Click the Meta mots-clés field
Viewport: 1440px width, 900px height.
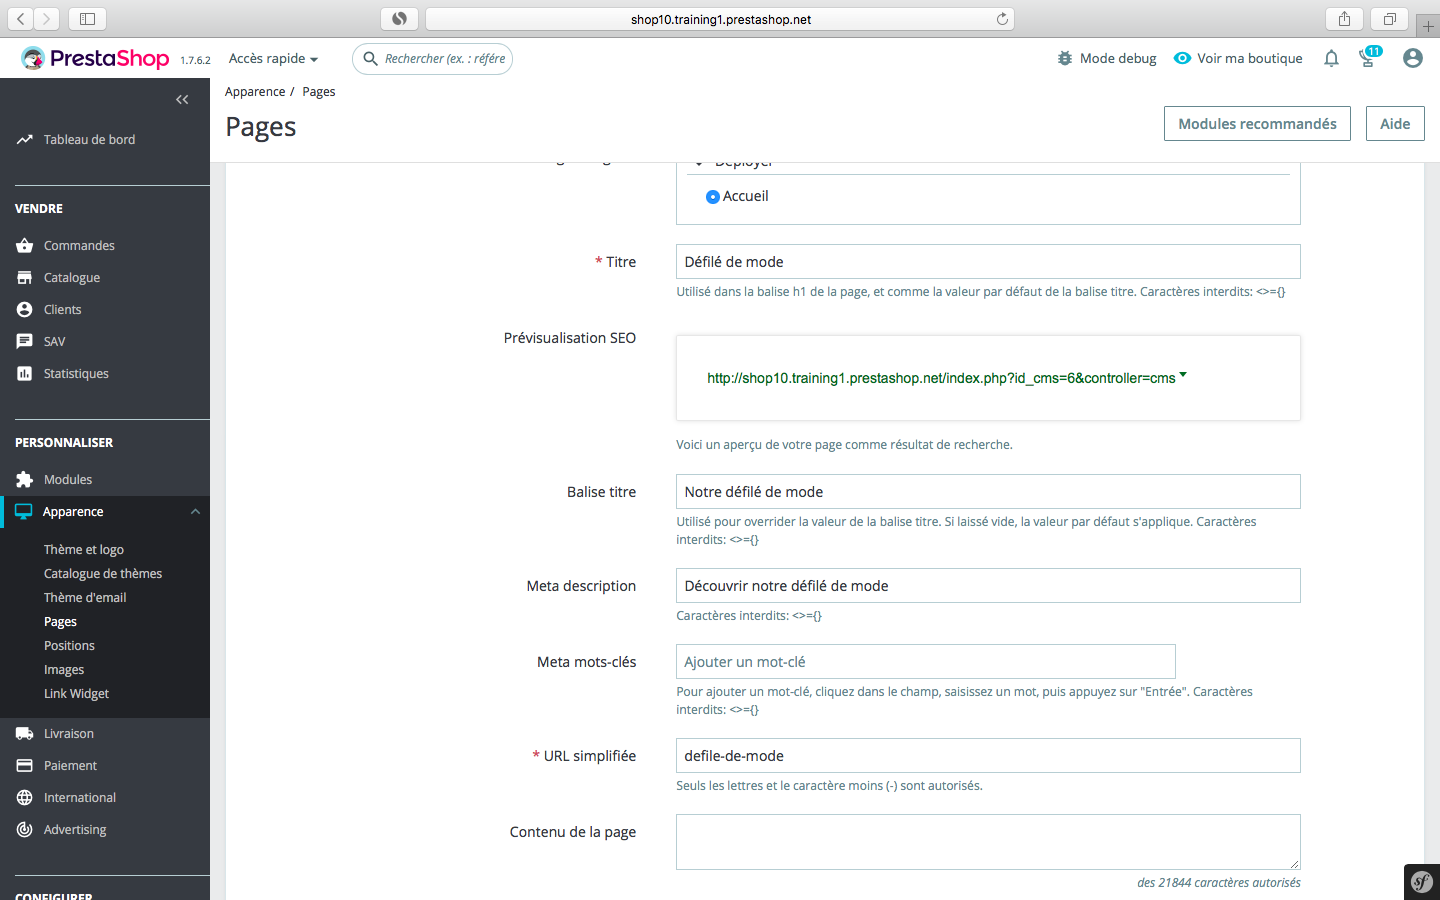[926, 662]
